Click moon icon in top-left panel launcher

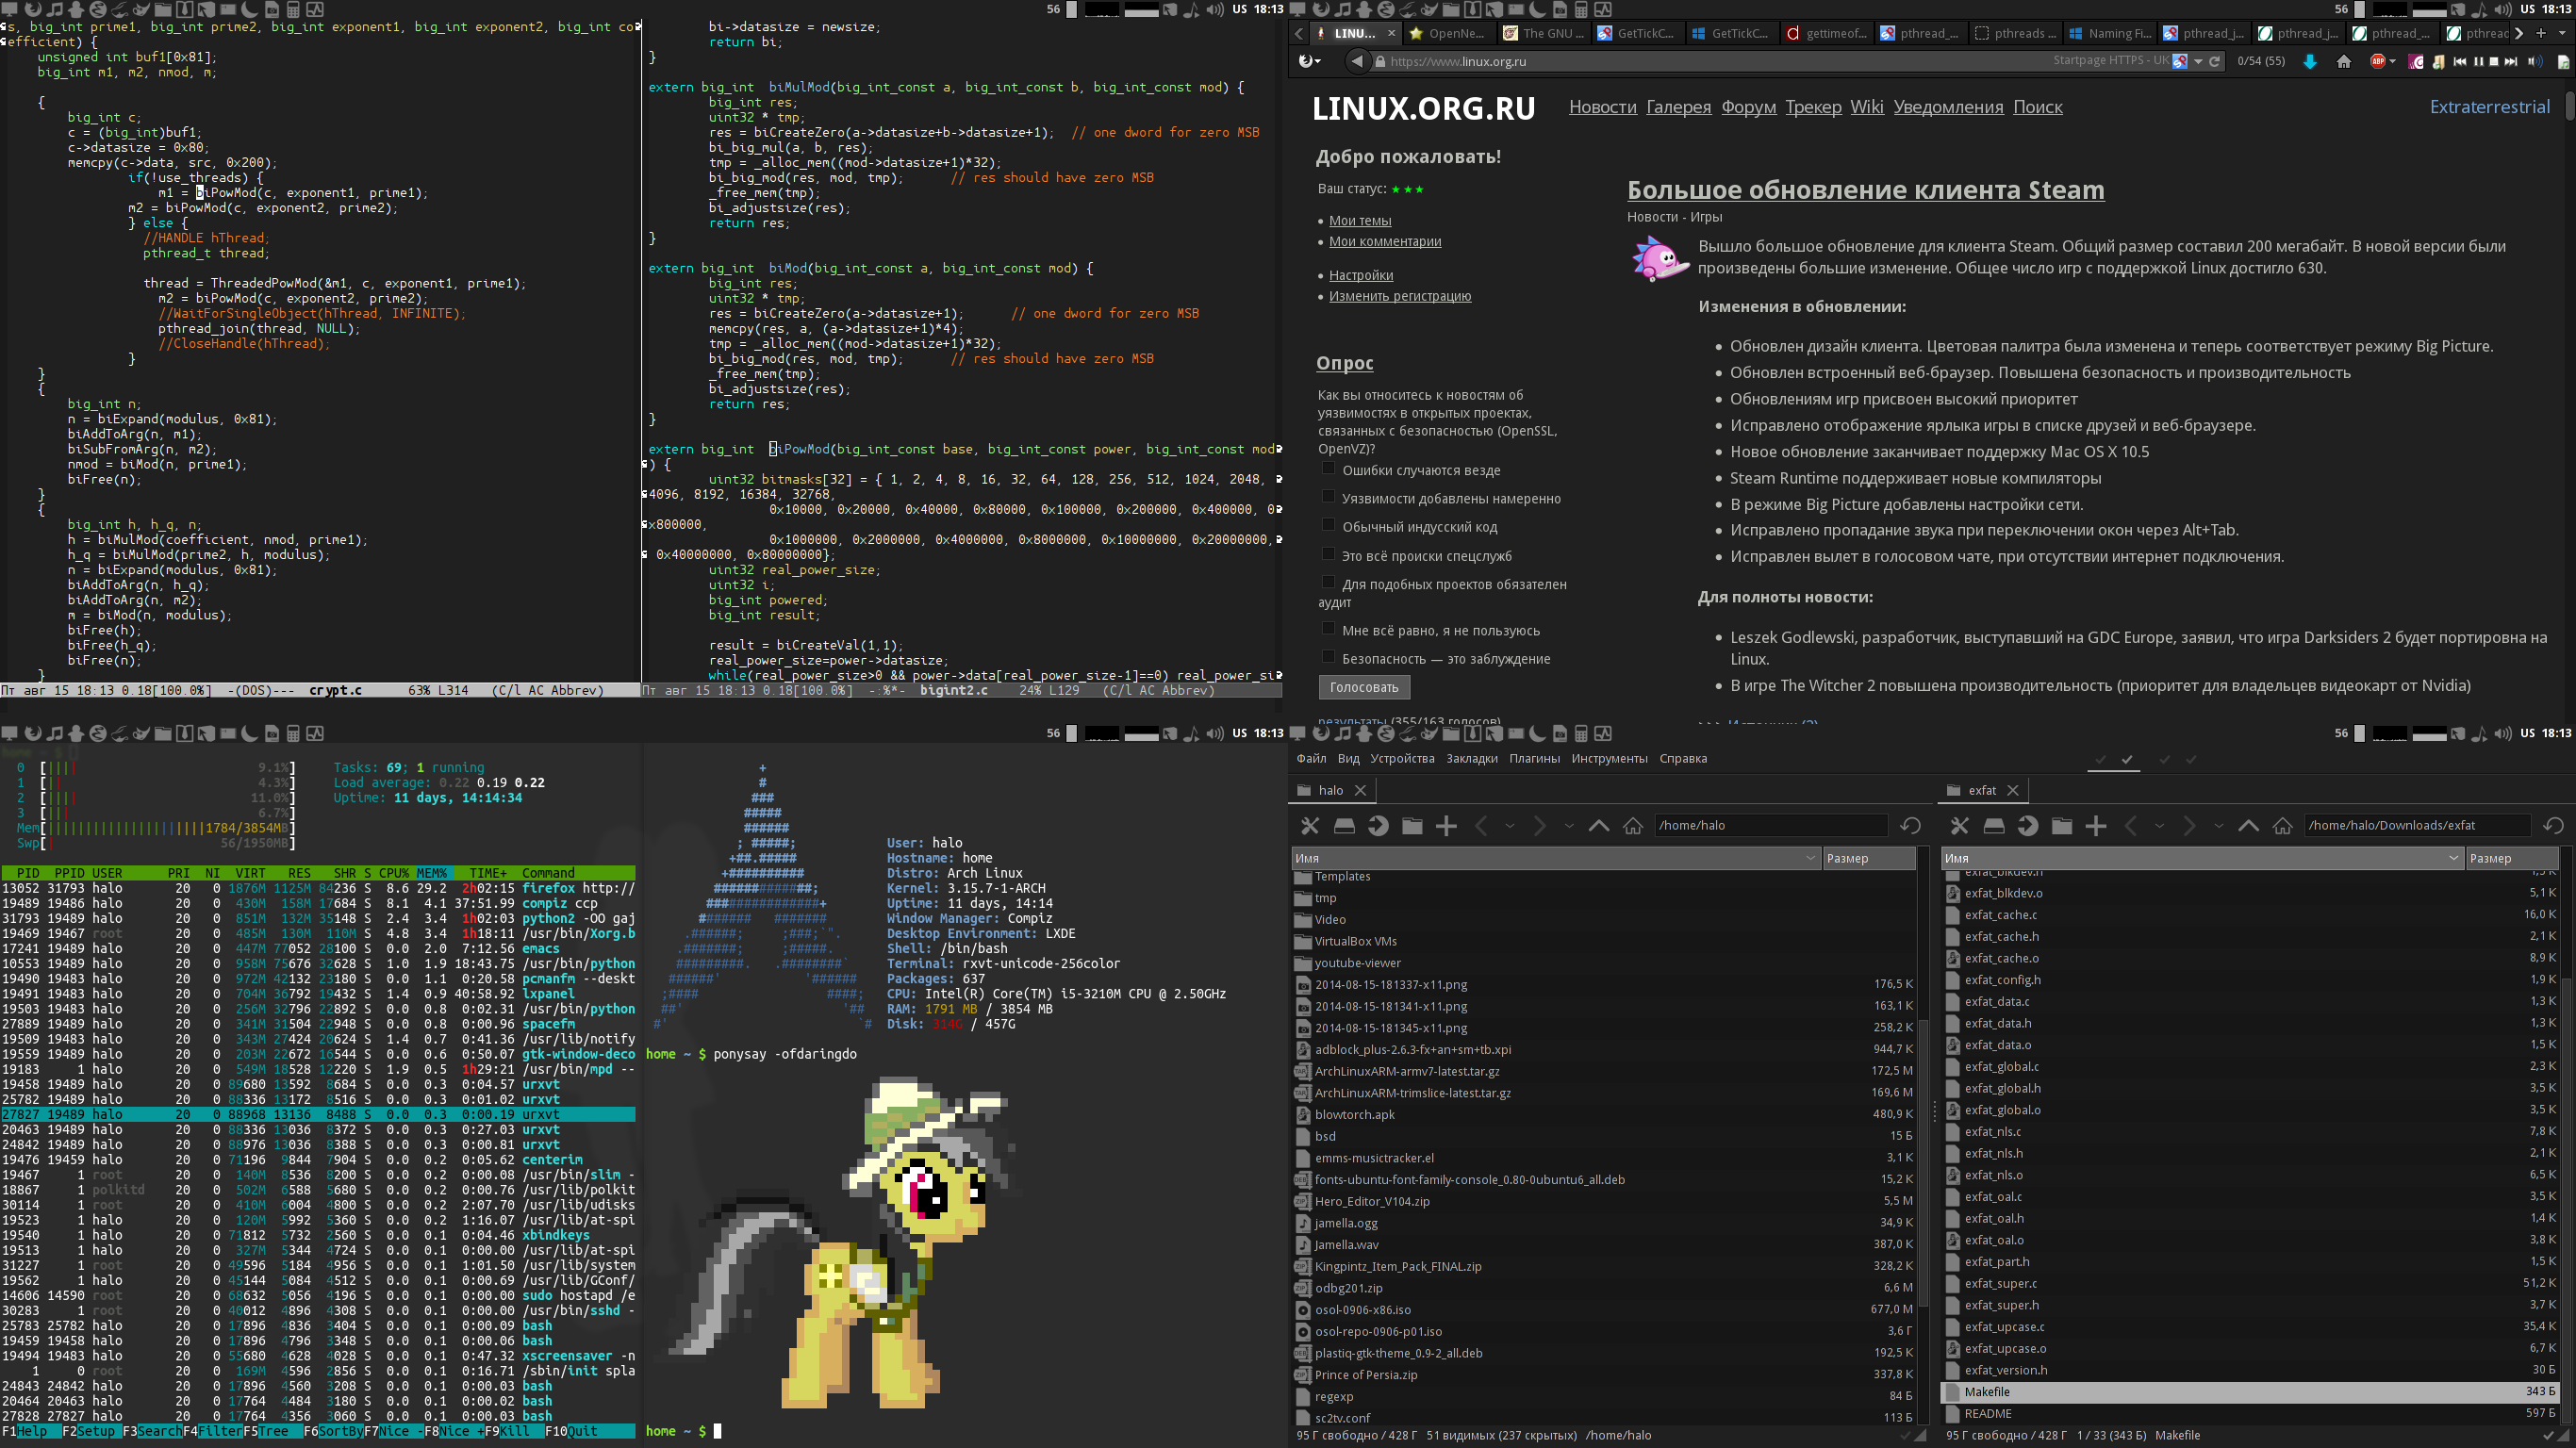[x=250, y=9]
